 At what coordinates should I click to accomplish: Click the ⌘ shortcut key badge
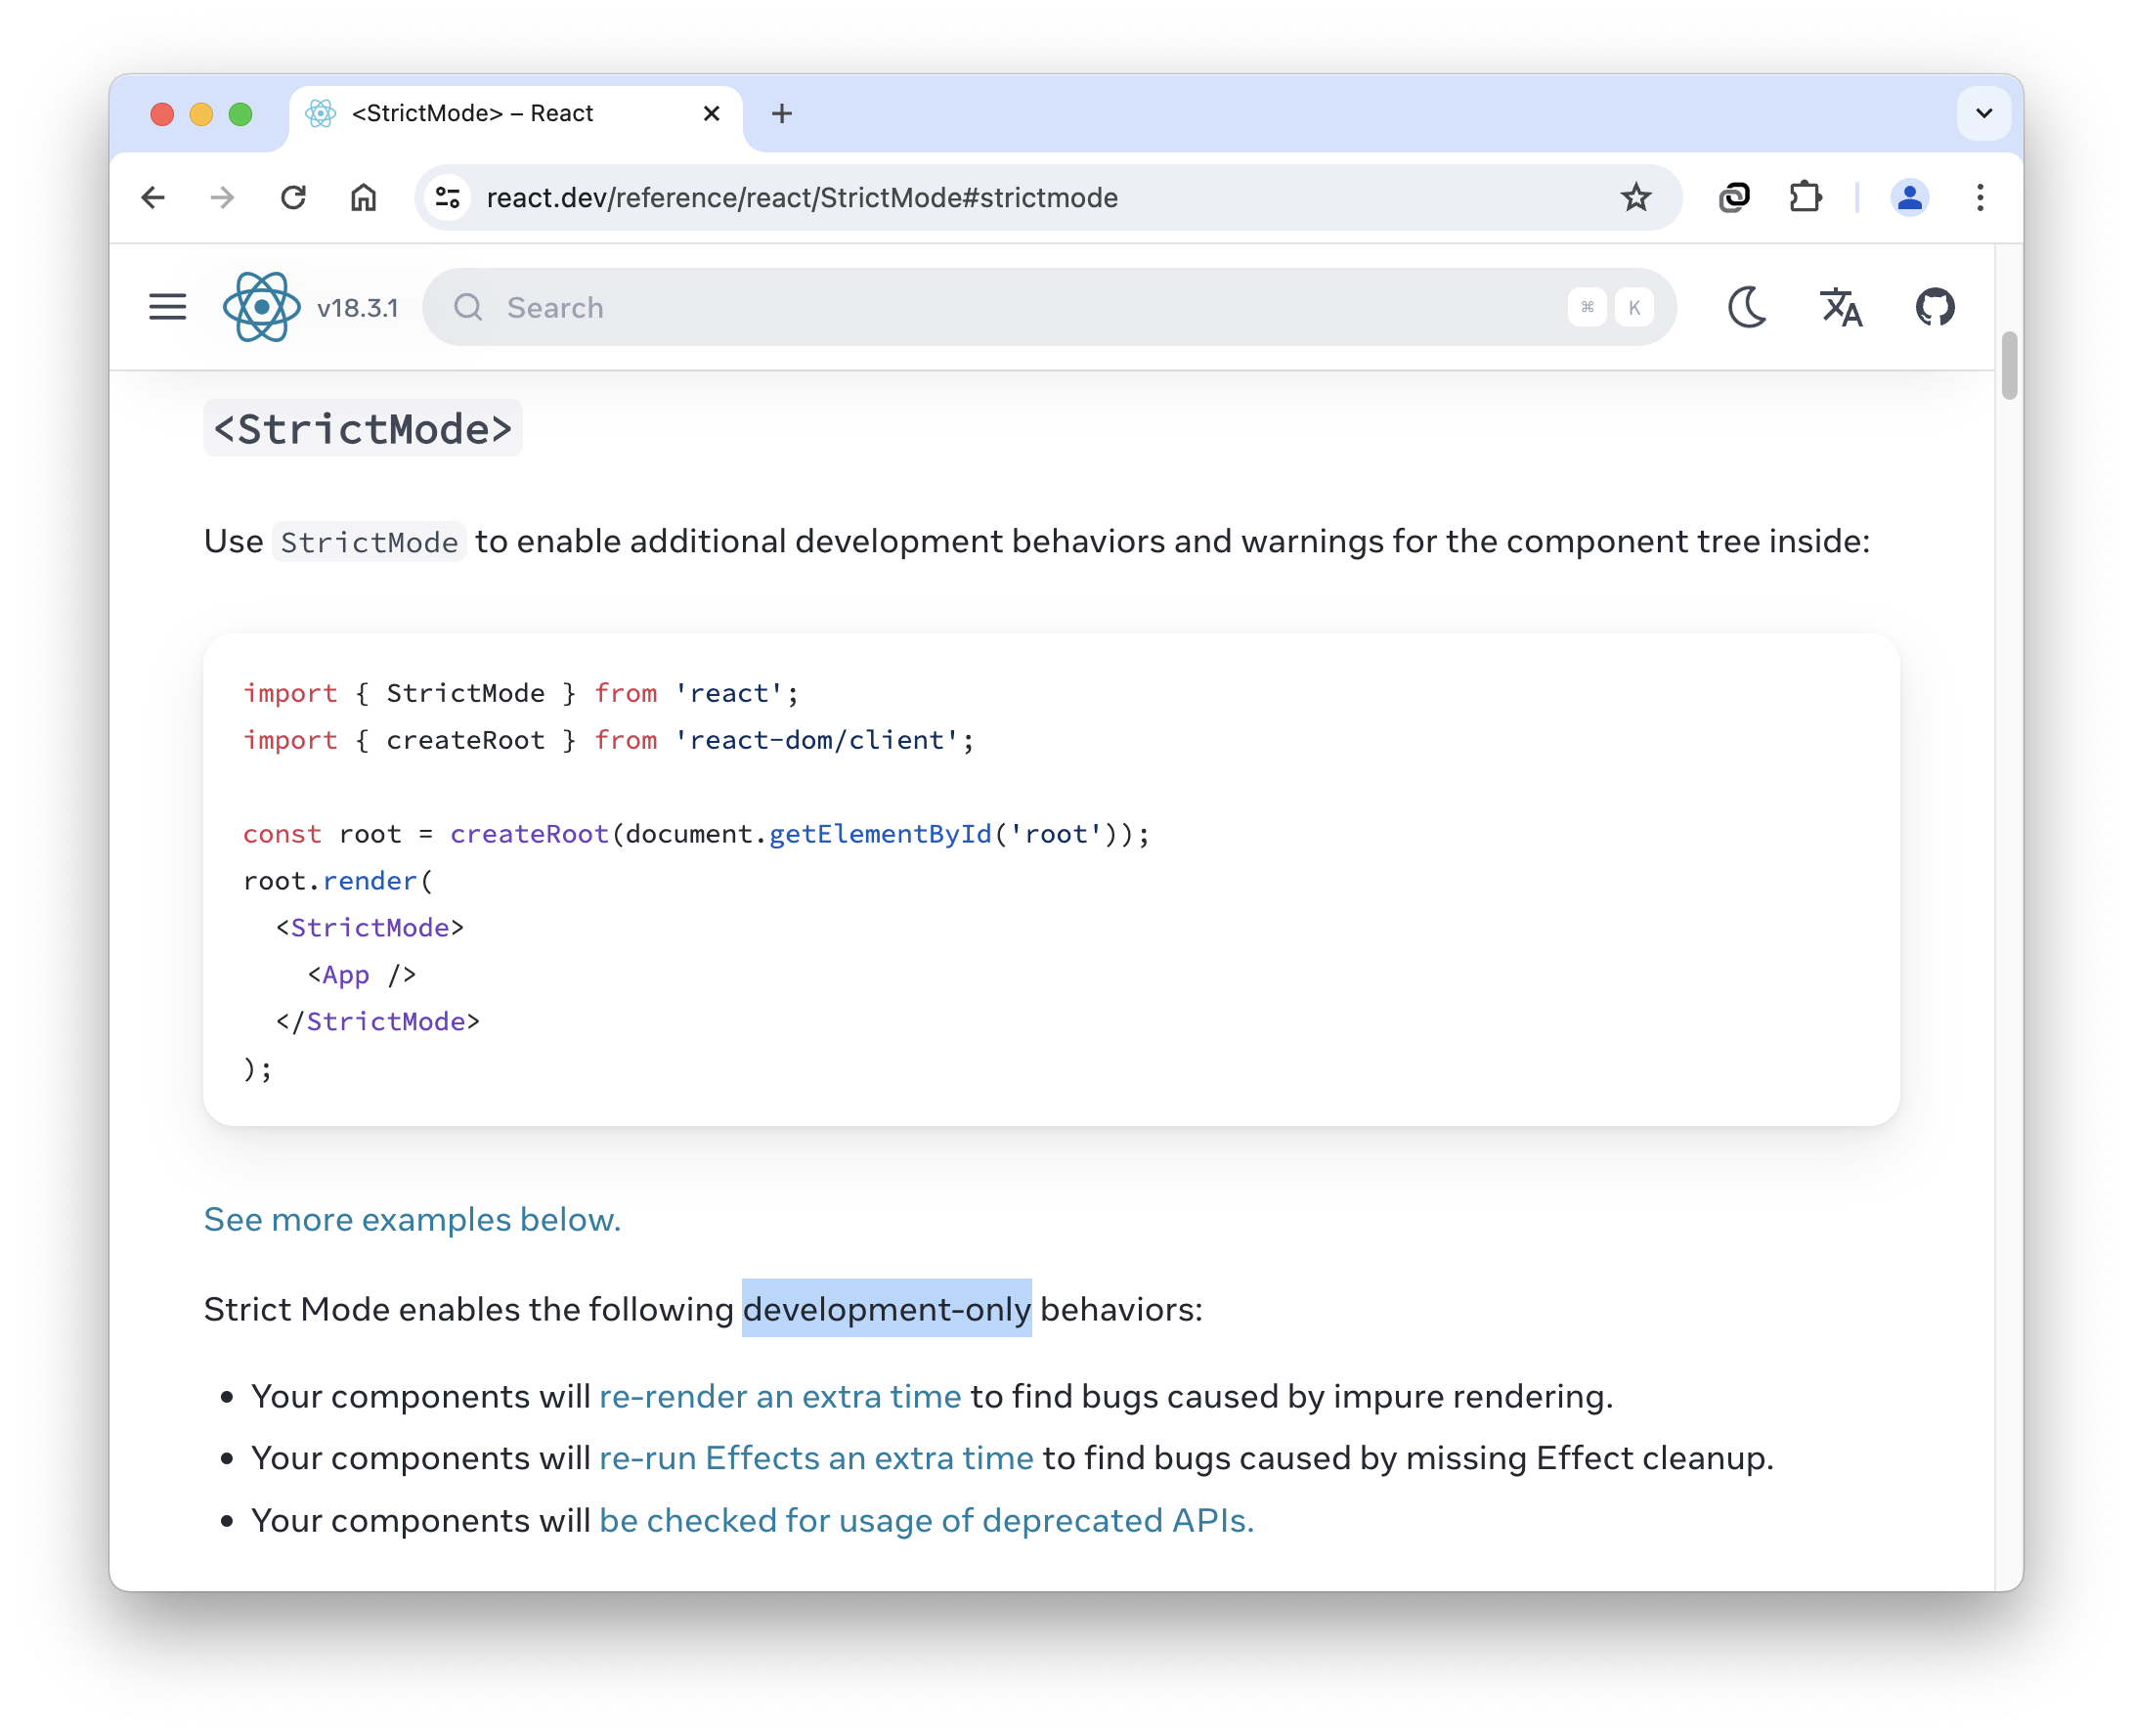point(1586,307)
